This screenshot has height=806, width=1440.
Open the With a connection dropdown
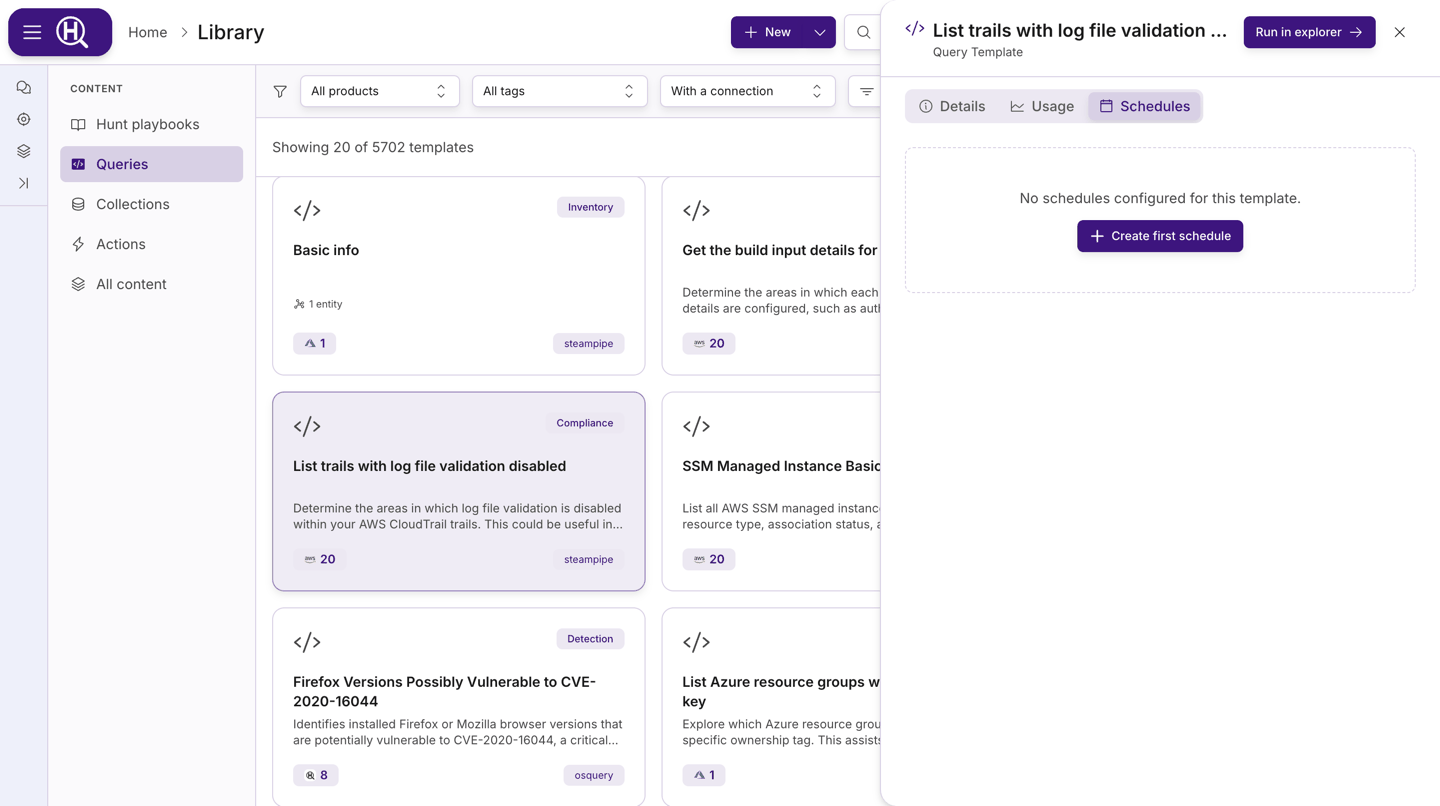tap(747, 91)
